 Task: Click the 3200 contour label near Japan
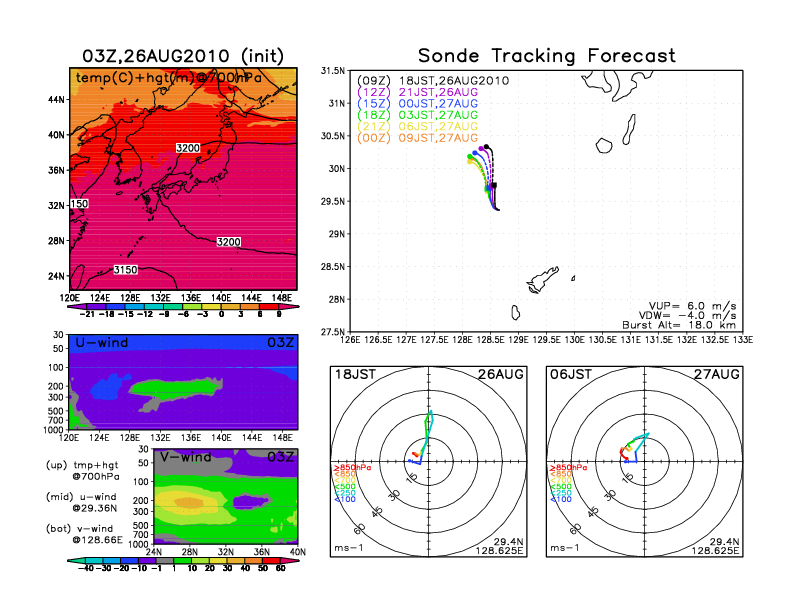click(x=188, y=148)
